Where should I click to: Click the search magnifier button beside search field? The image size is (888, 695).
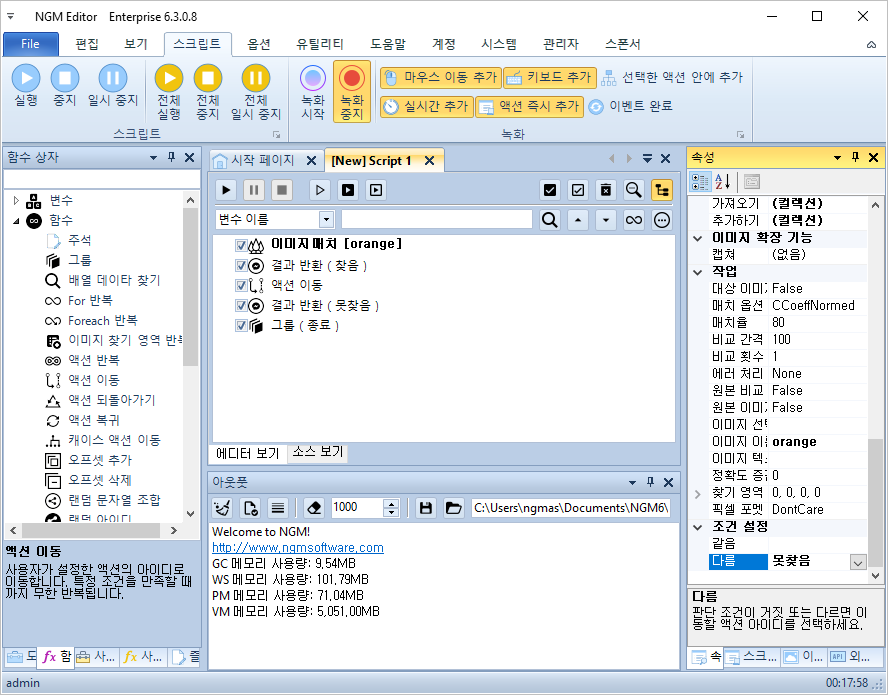549,219
